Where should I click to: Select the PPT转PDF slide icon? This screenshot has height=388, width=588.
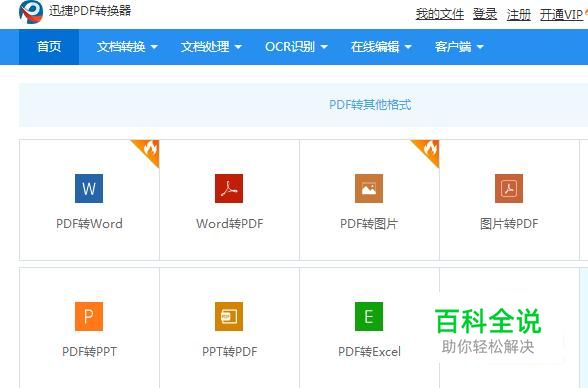229,316
